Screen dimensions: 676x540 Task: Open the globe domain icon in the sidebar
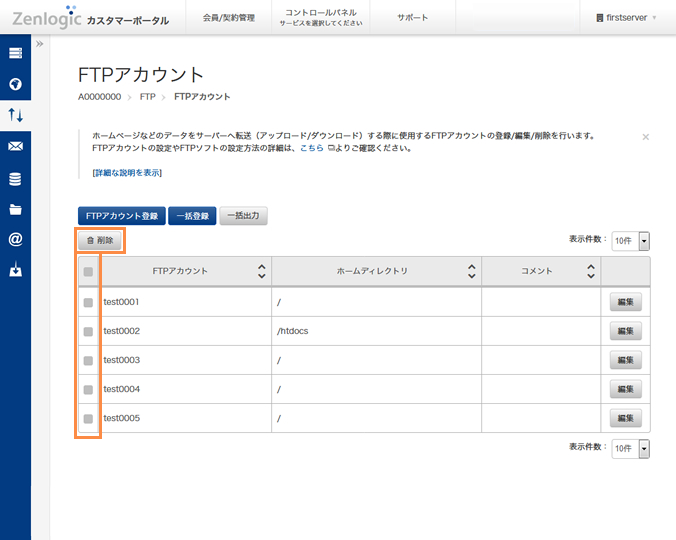(x=16, y=84)
